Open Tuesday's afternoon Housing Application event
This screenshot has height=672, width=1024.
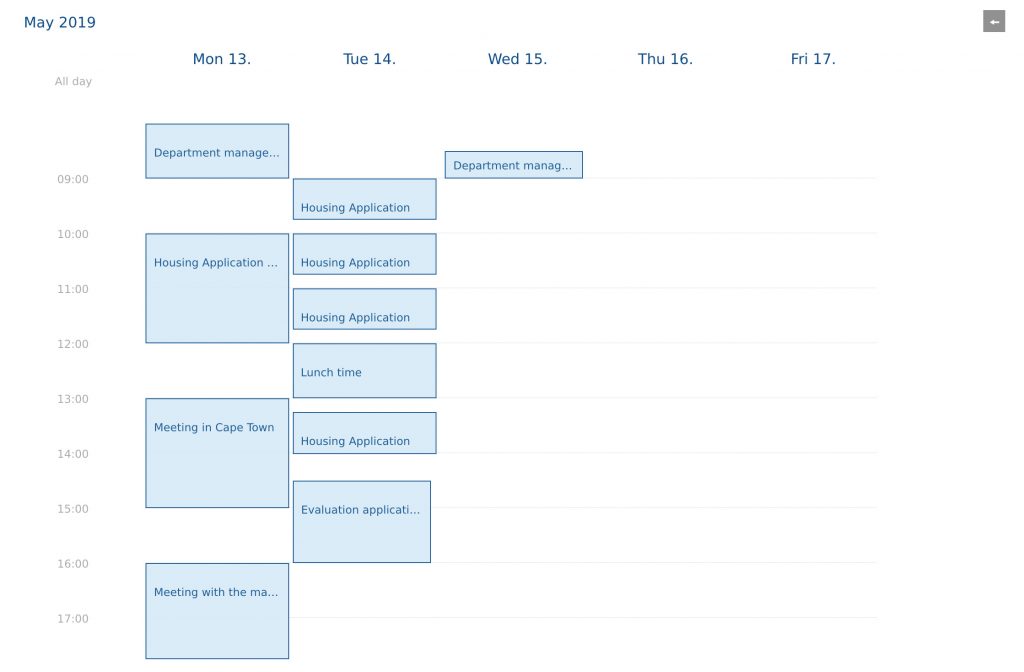364,433
